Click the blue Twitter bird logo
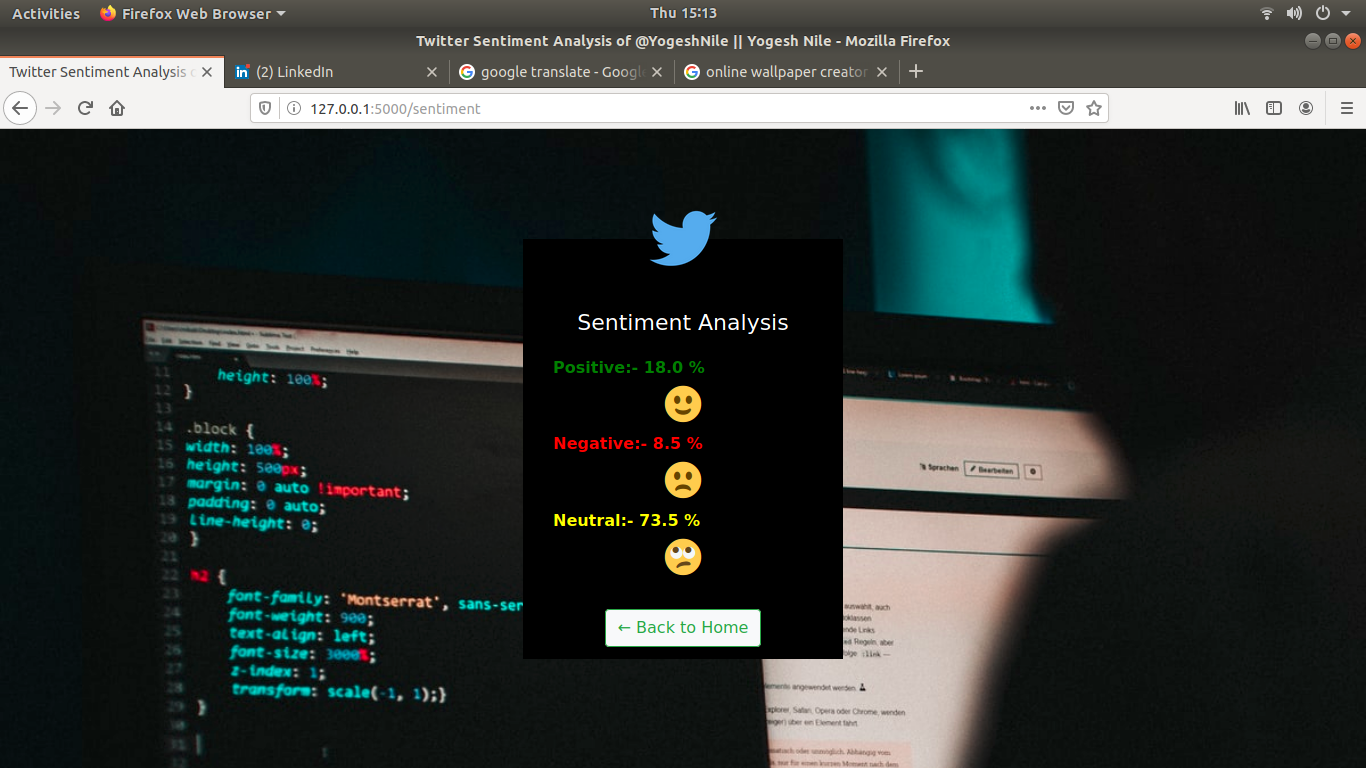This screenshot has height=768, width=1366. pos(683,238)
